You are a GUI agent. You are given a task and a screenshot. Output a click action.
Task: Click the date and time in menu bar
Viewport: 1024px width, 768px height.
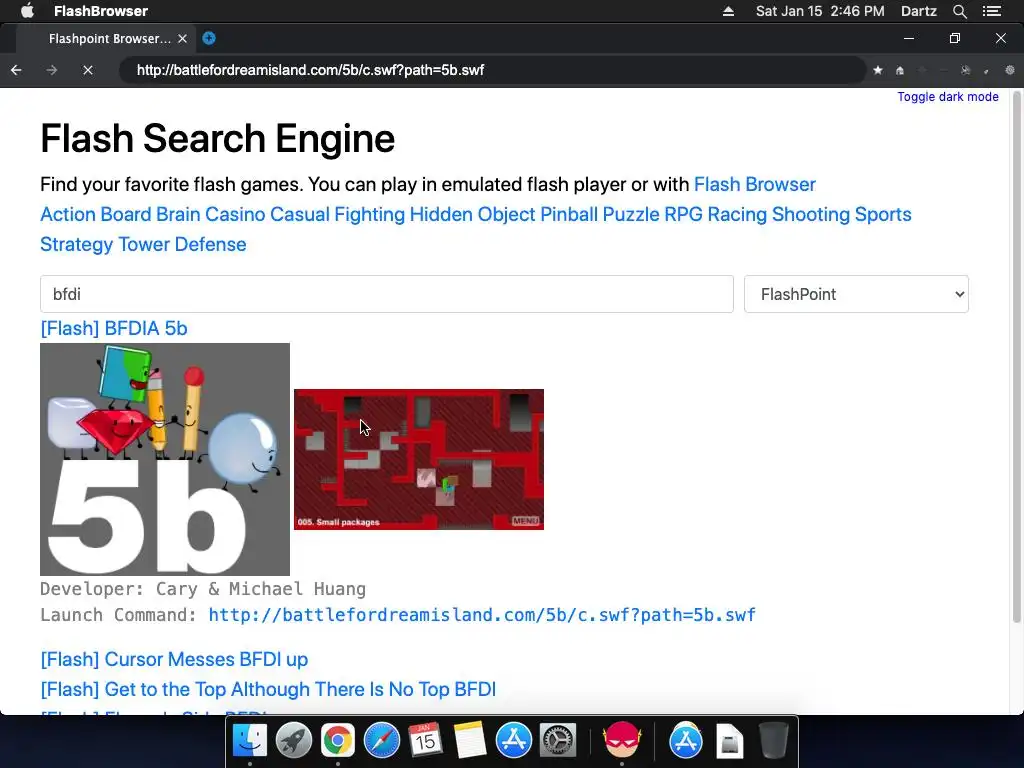pos(820,11)
